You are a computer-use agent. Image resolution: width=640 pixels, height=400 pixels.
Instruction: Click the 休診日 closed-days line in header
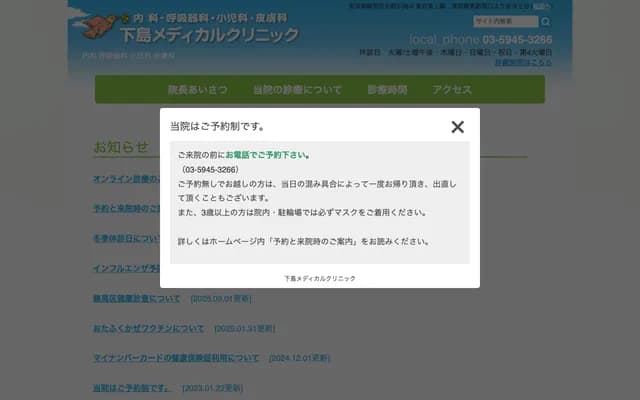point(456,52)
